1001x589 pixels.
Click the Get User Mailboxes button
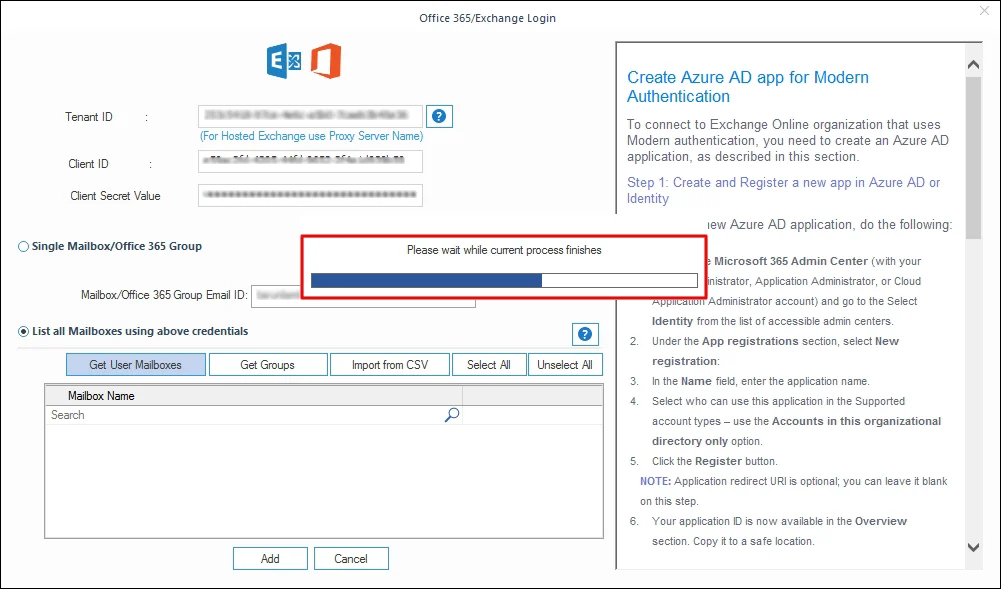[136, 364]
